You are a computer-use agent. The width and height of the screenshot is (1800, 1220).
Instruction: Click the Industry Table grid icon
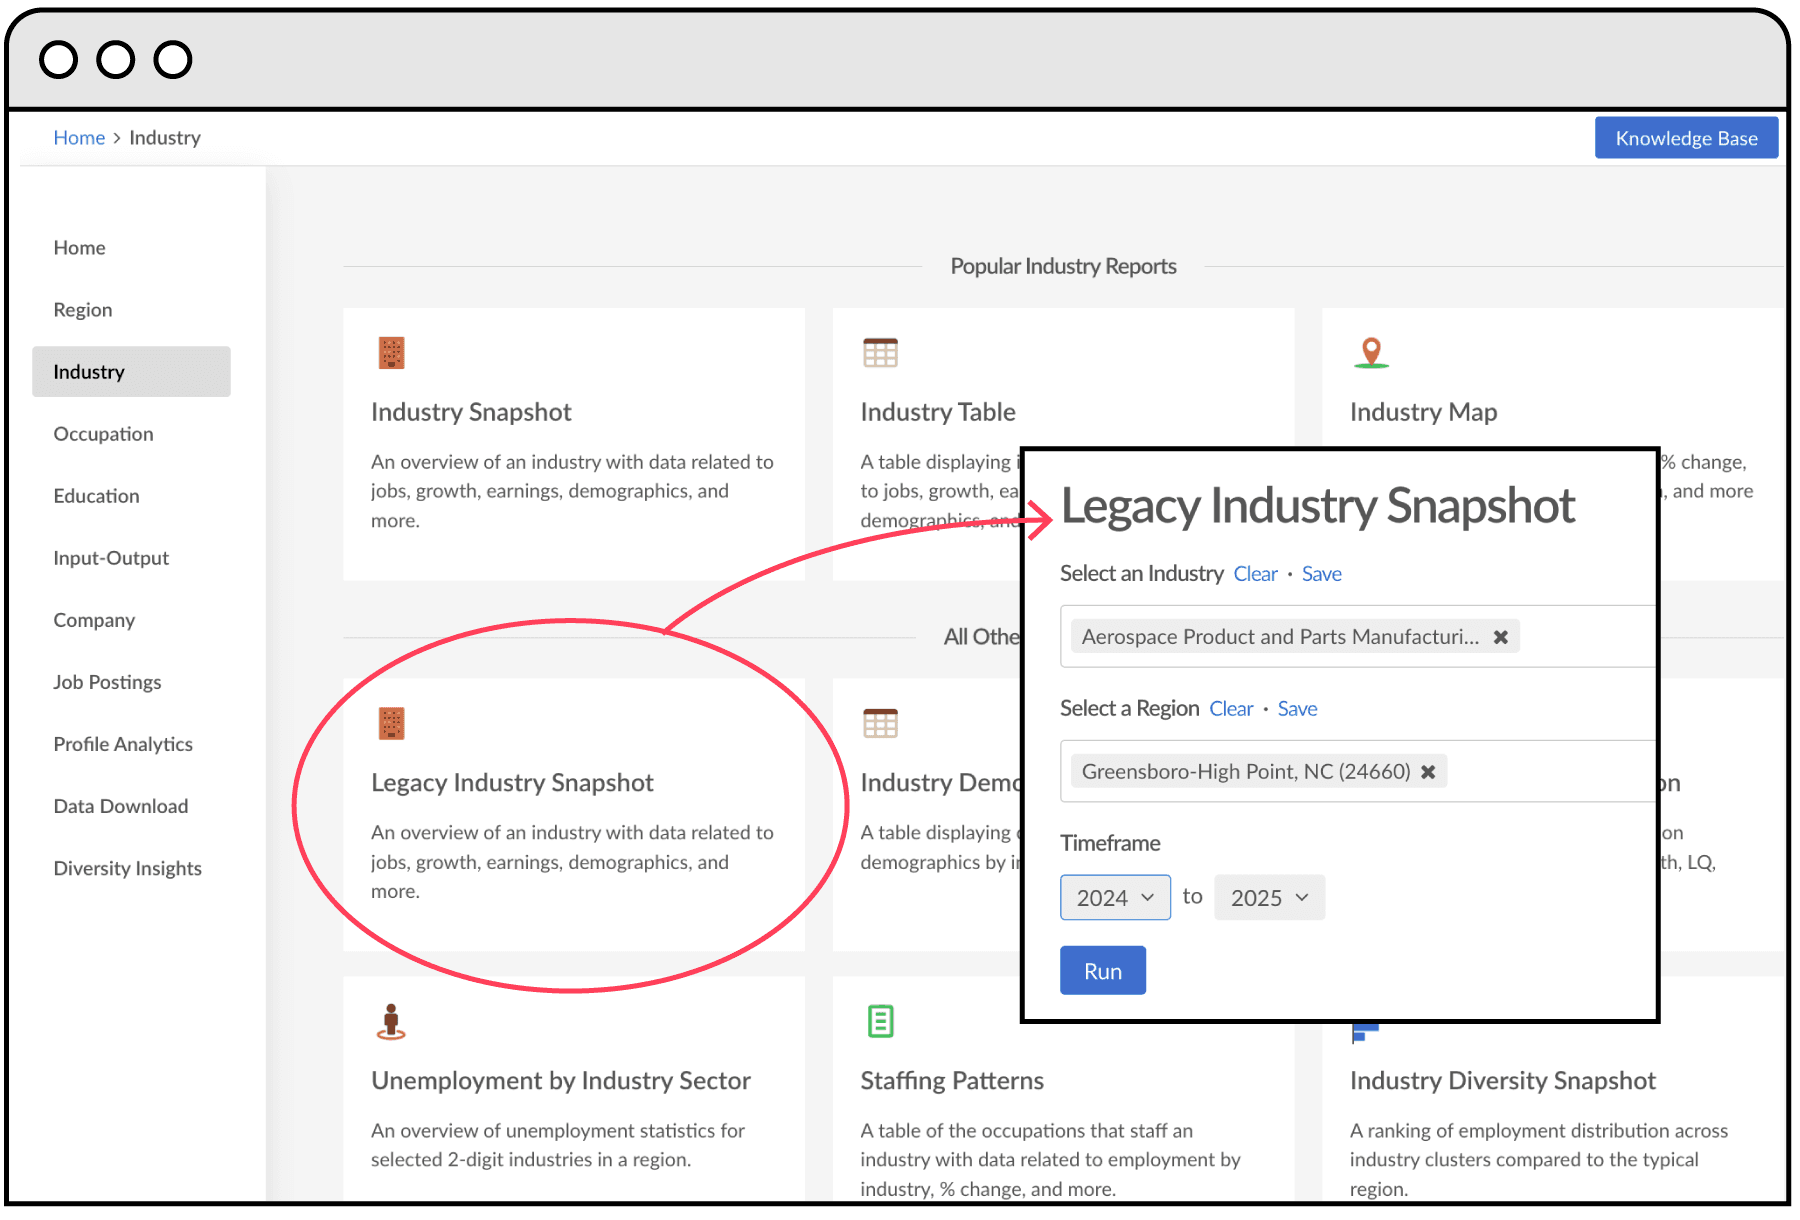880,352
